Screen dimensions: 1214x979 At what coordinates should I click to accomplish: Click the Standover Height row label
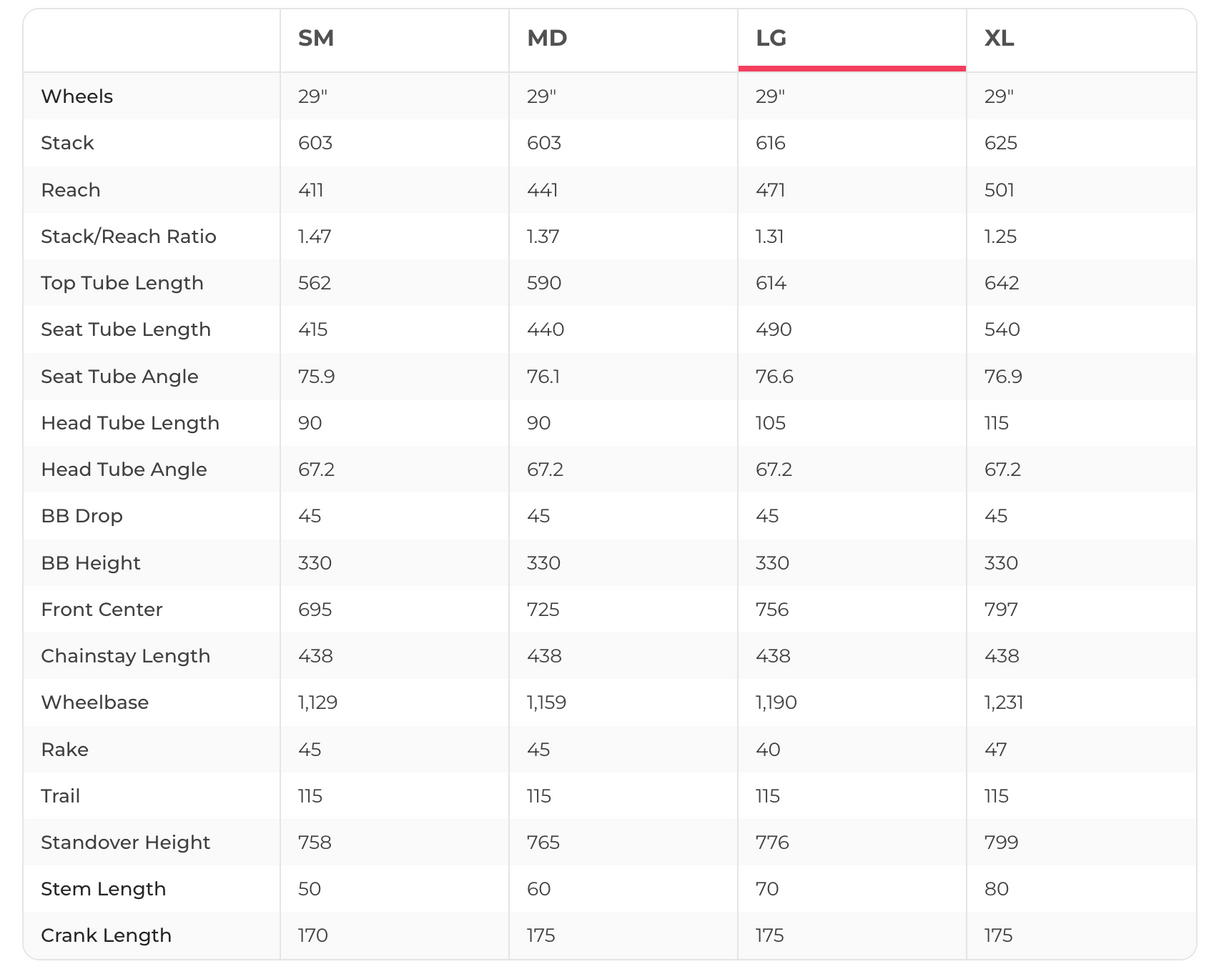tap(126, 843)
